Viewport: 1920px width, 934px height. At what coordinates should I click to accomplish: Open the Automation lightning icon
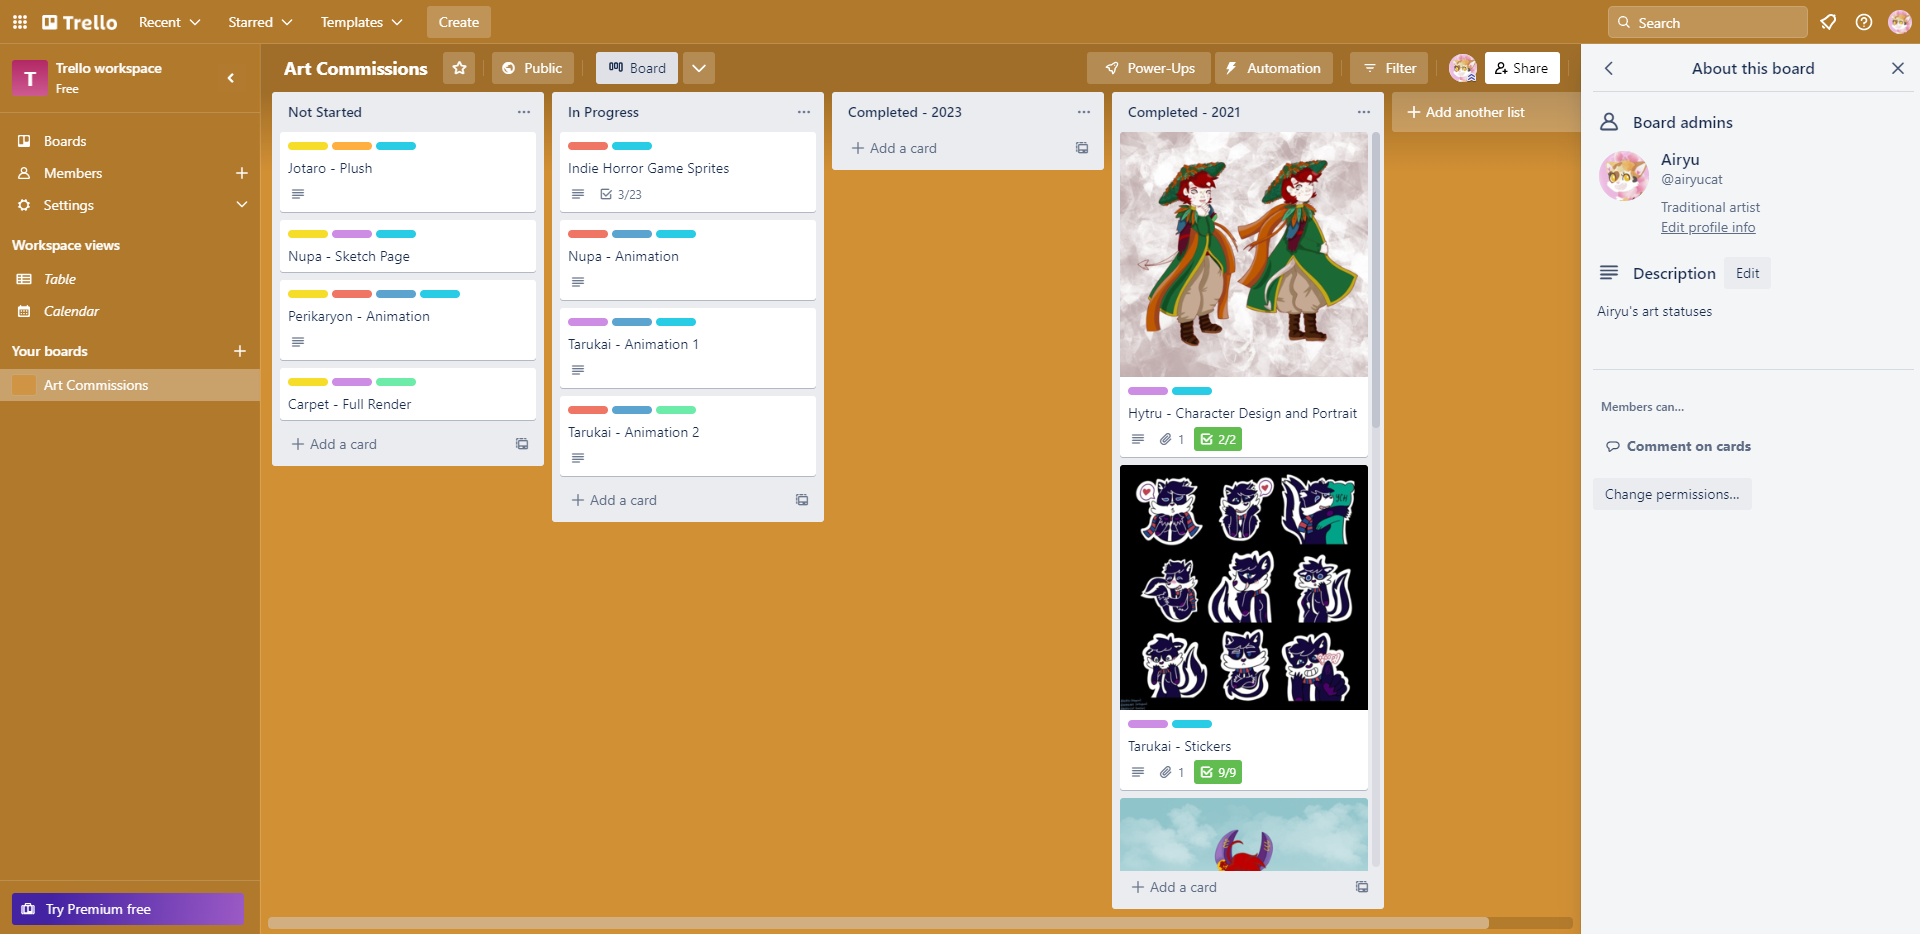click(x=1232, y=68)
